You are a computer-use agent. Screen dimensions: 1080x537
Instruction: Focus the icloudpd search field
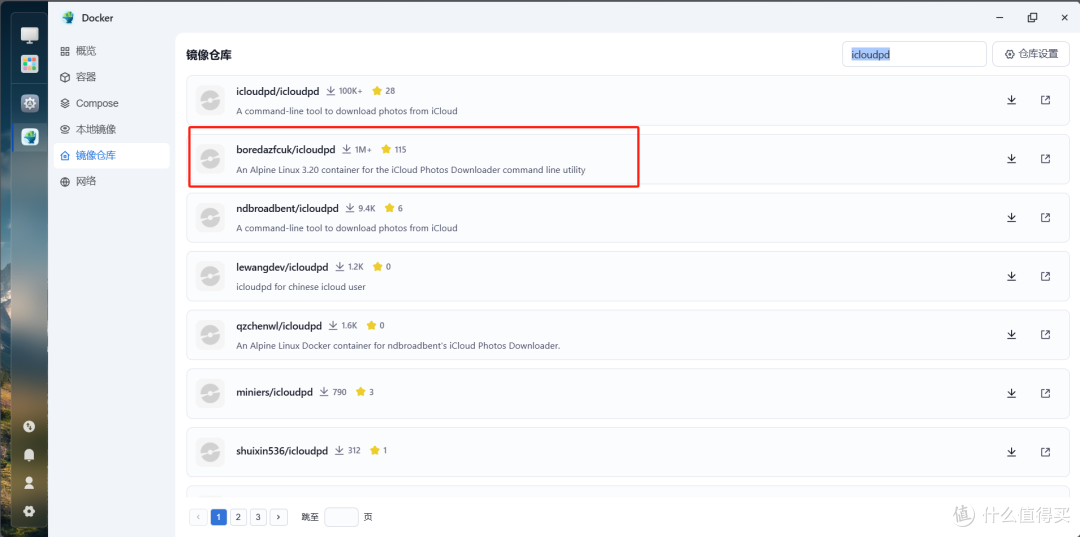pyautogui.click(x=914, y=54)
